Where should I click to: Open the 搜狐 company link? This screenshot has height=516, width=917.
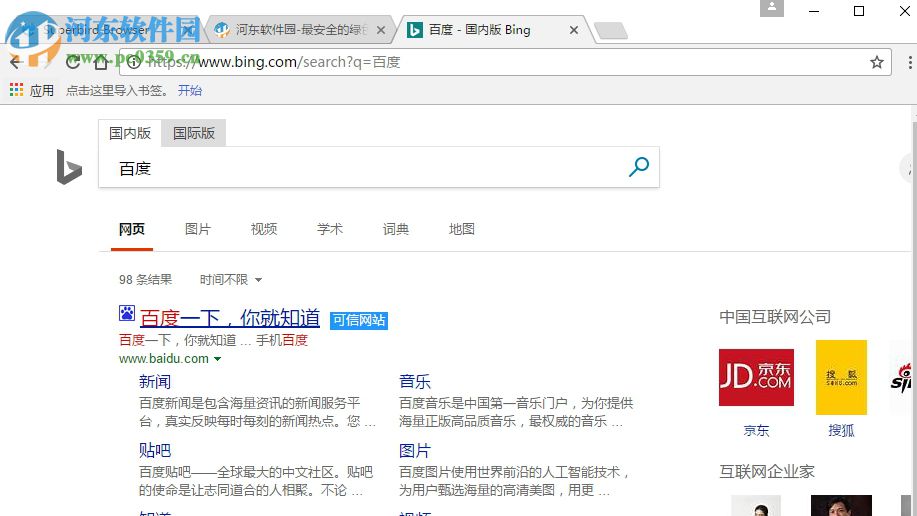pyautogui.click(x=841, y=431)
